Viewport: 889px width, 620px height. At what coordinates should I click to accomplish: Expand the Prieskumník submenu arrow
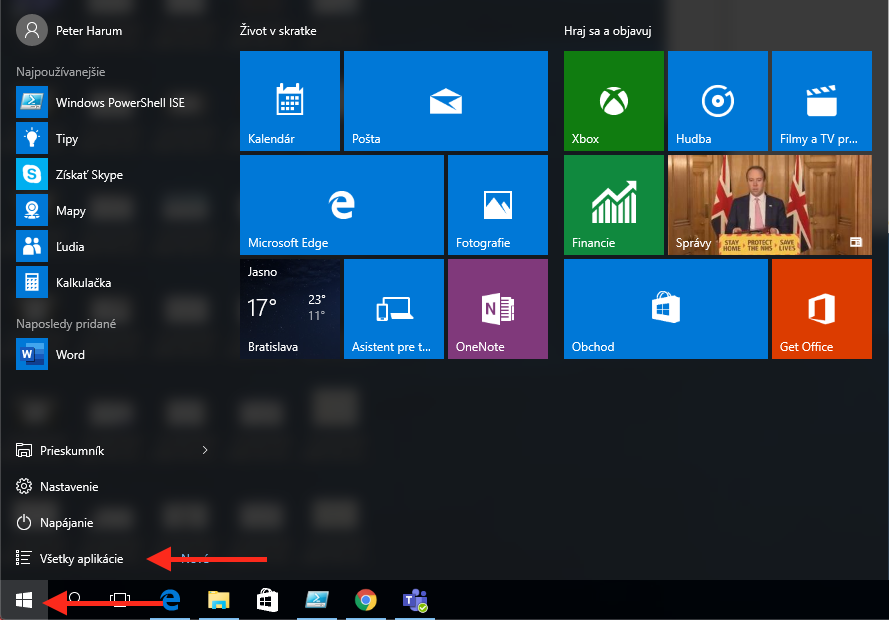pos(205,451)
